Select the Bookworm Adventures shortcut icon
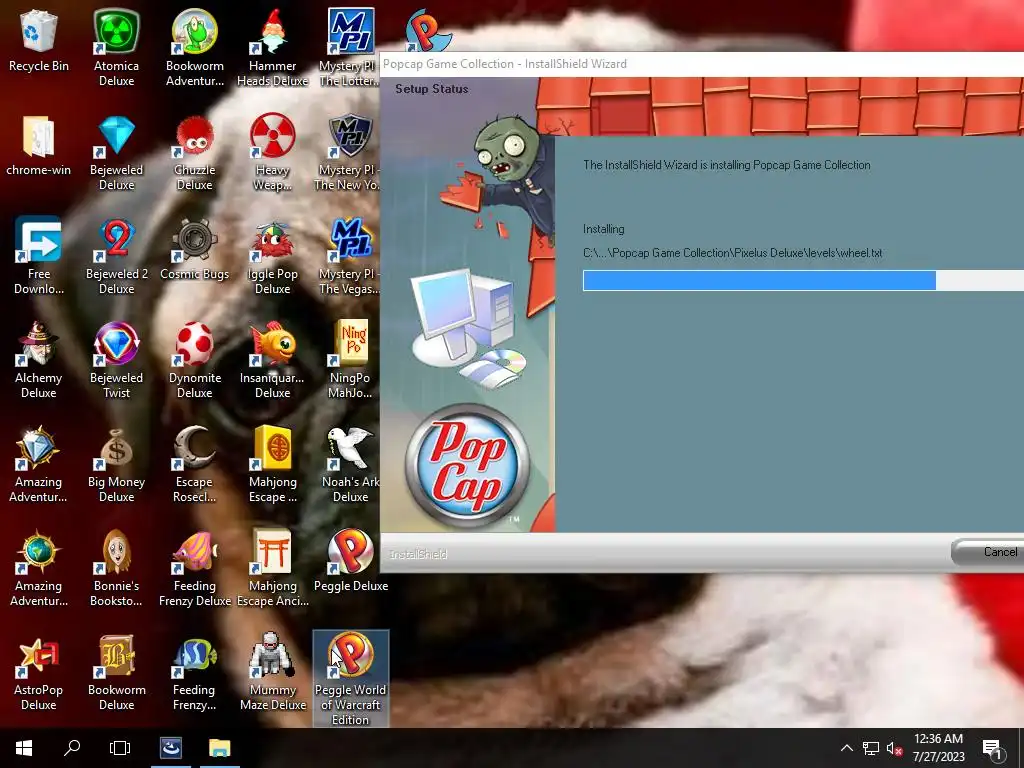This screenshot has height=768, width=1024. (x=195, y=47)
